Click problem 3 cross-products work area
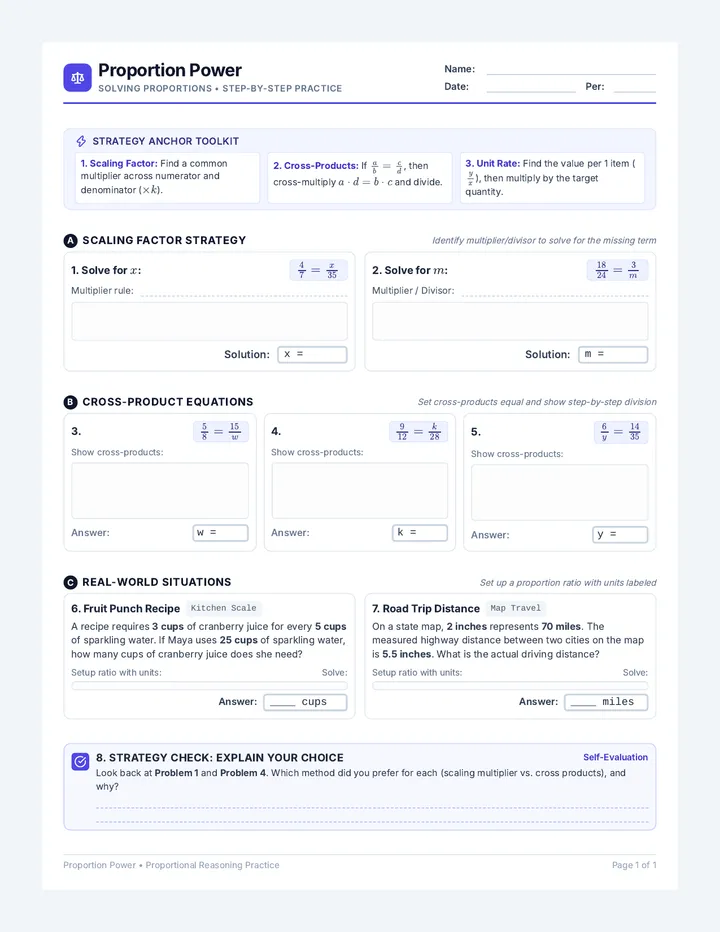Screen dimensions: 720x932 (x=160, y=491)
